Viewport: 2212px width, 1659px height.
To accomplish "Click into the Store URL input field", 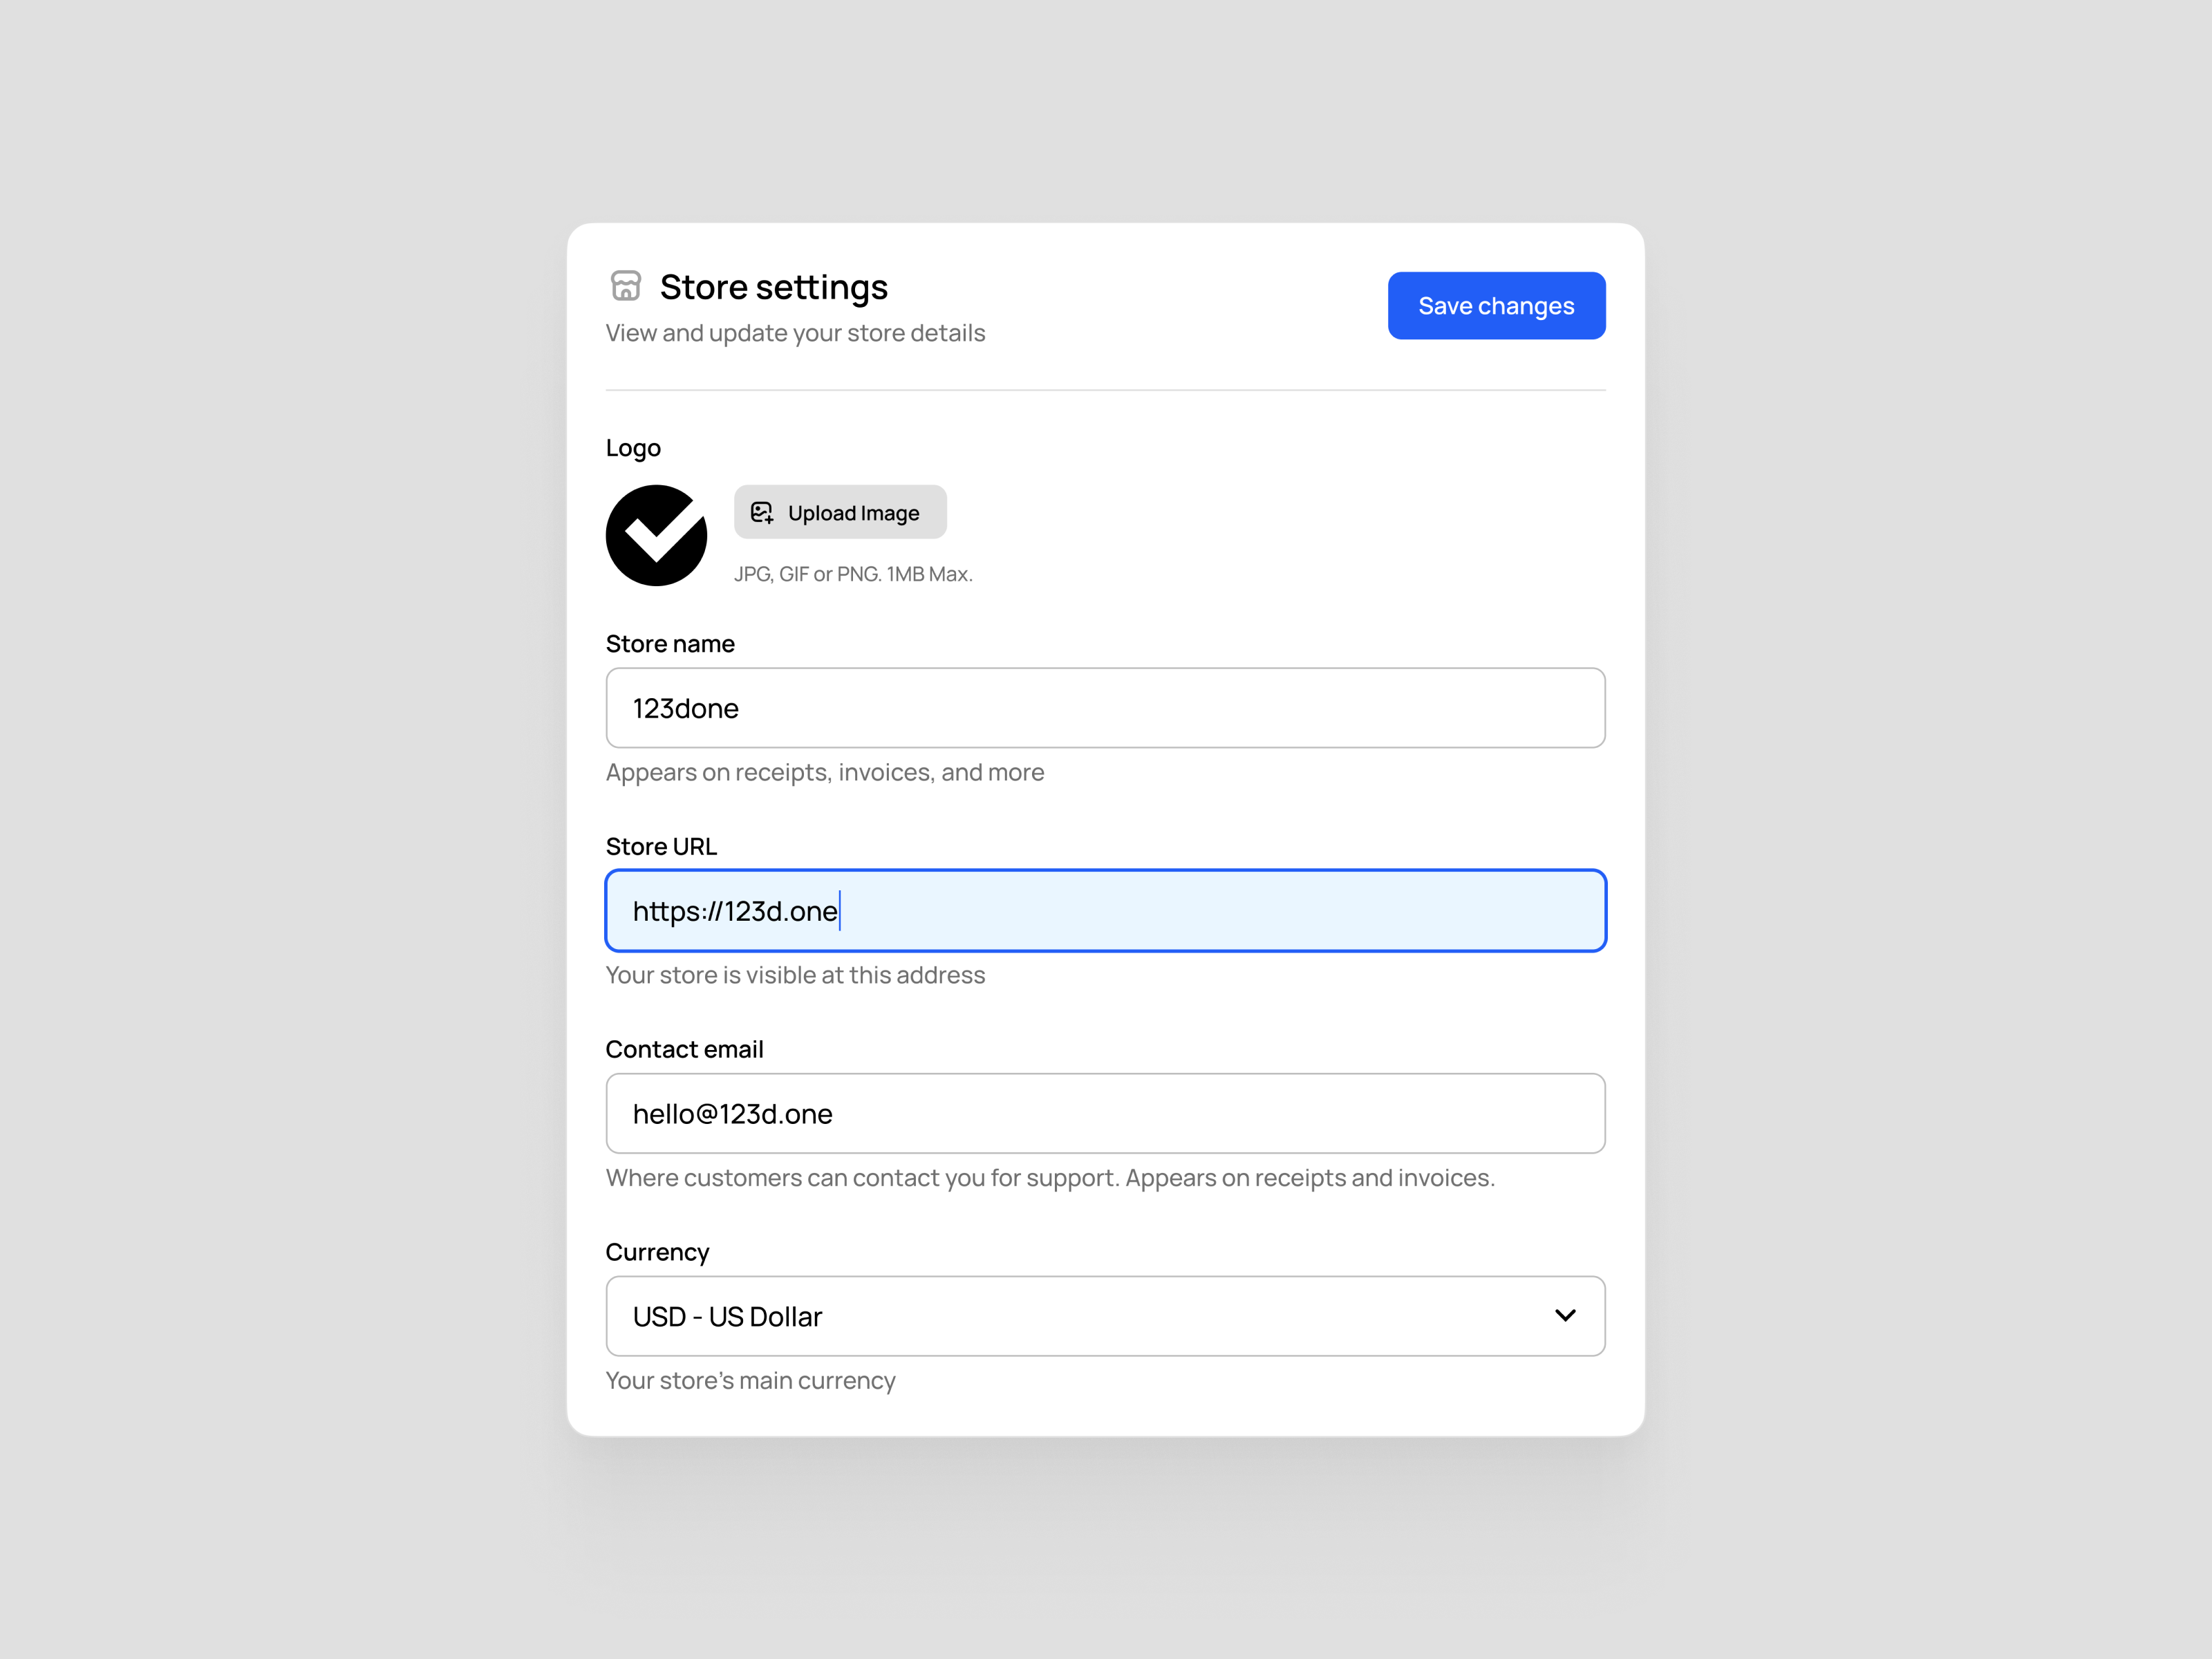I will 1105,911.
